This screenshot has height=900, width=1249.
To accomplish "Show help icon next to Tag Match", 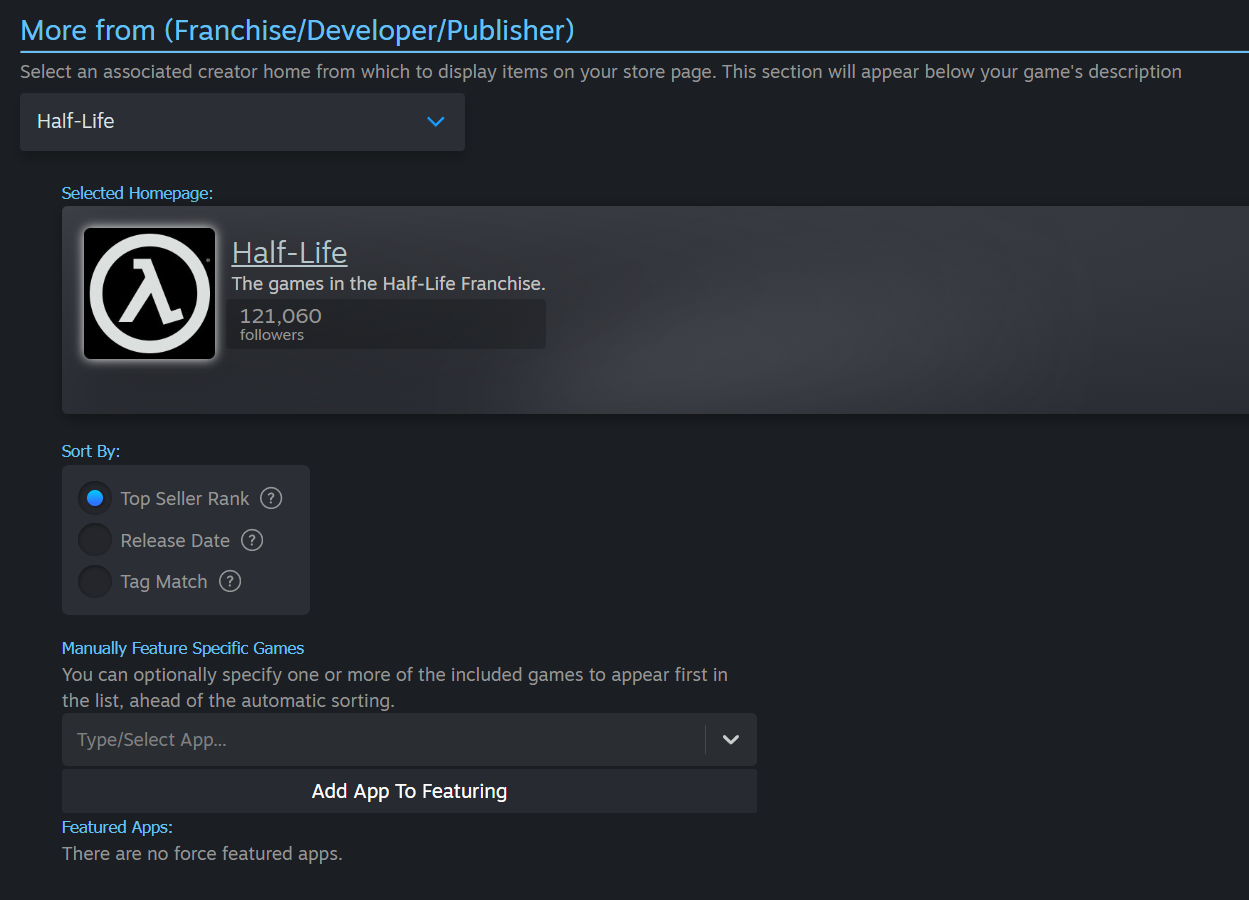I will (x=230, y=581).
